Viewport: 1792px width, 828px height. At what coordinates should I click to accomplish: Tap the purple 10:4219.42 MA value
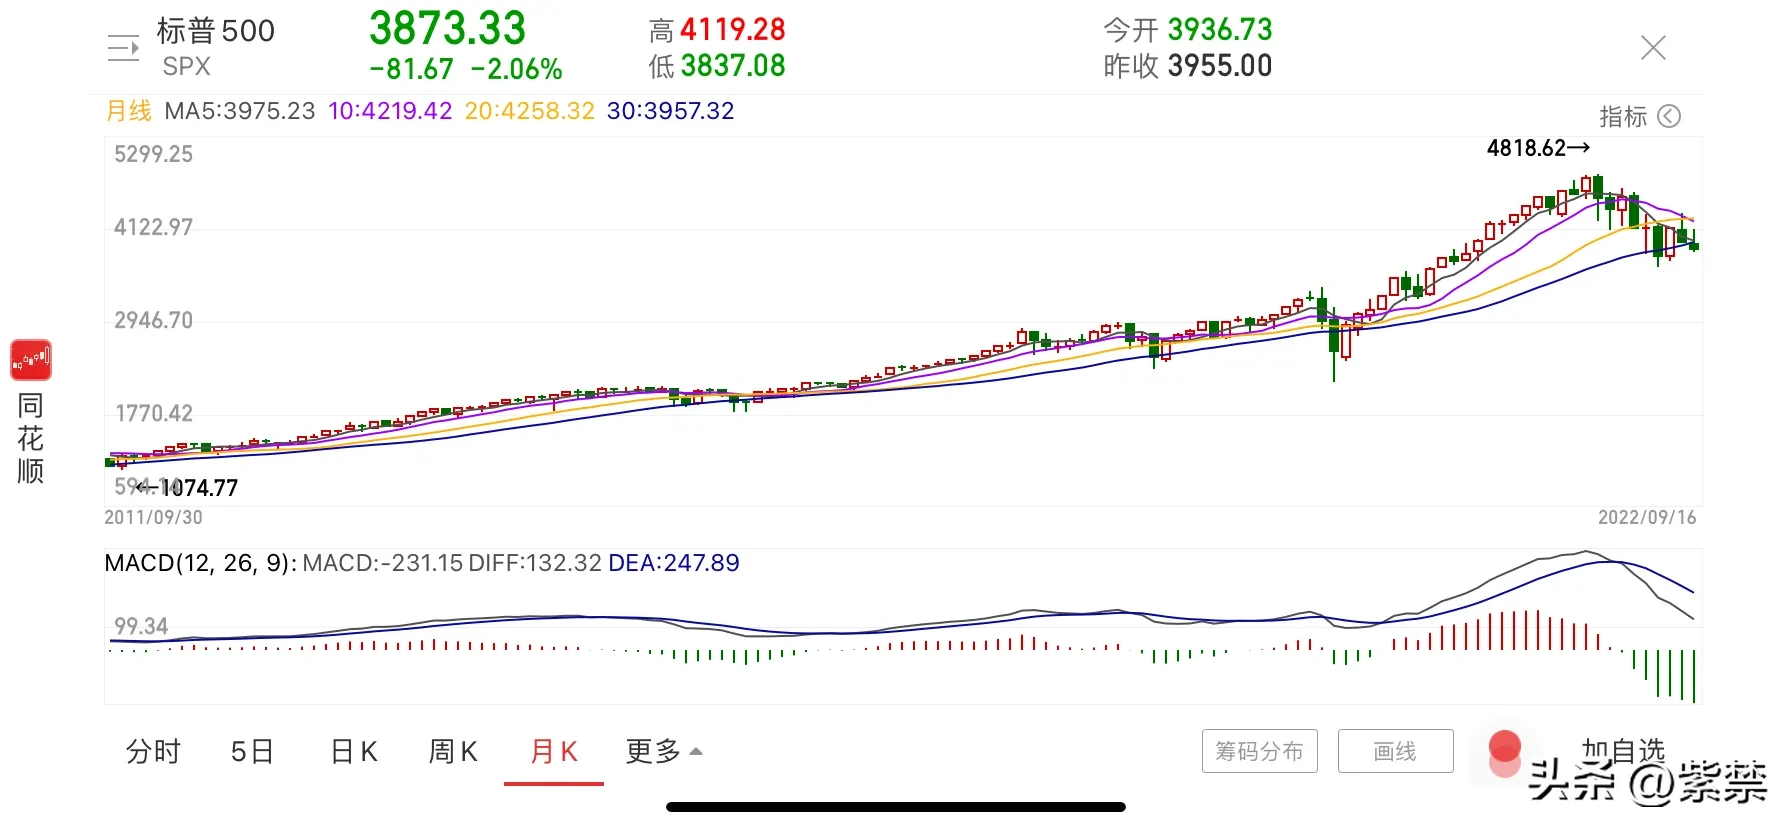click(x=390, y=110)
